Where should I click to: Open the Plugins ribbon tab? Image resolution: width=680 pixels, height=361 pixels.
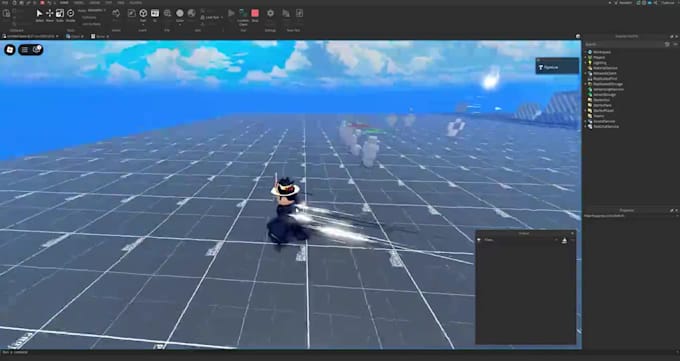135,3
